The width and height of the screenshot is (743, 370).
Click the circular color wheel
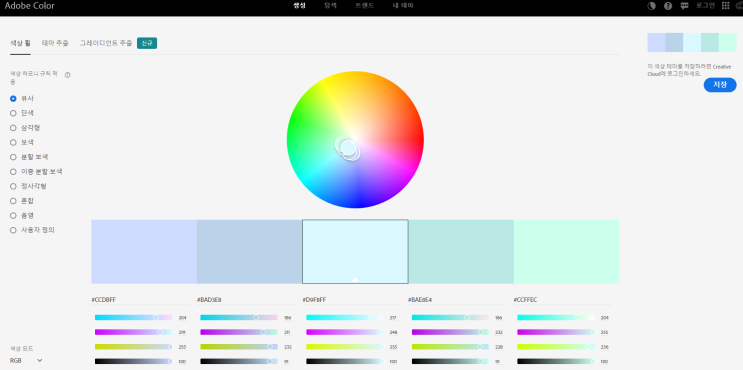(355, 140)
